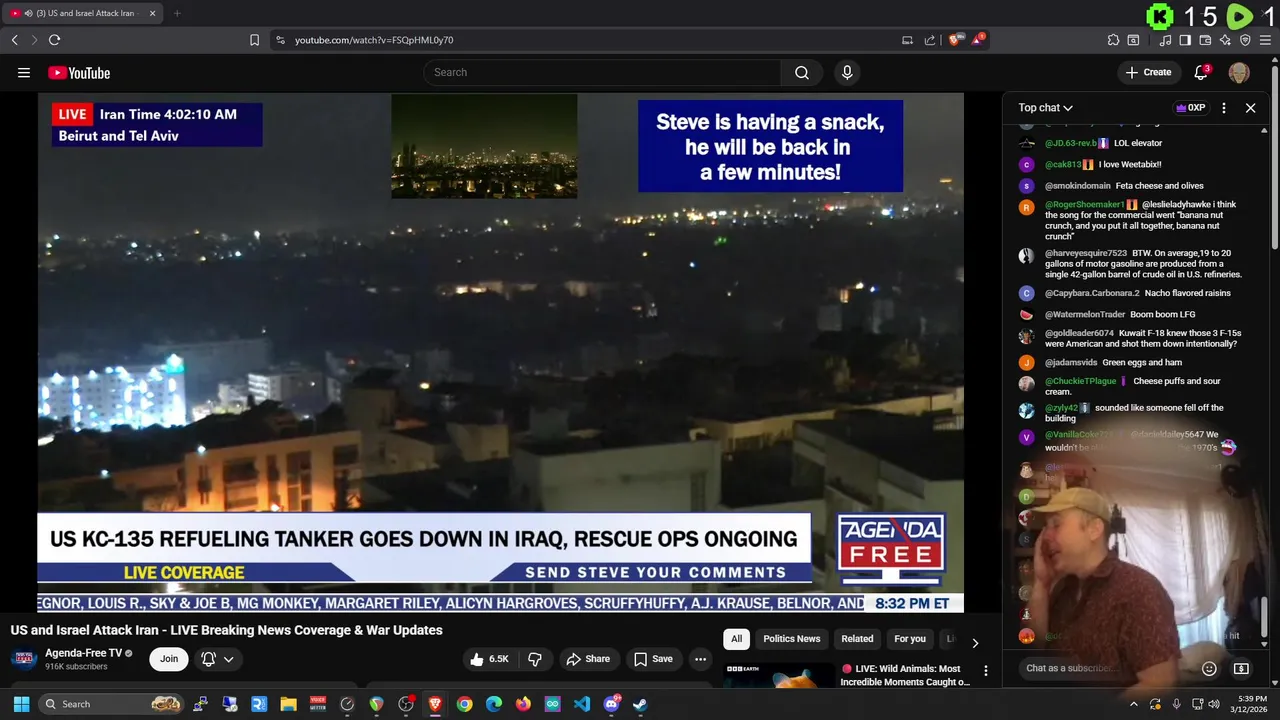The height and width of the screenshot is (720, 1280).
Task: Open the Brave Rewards triangle icon
Action: pyautogui.click(x=979, y=40)
